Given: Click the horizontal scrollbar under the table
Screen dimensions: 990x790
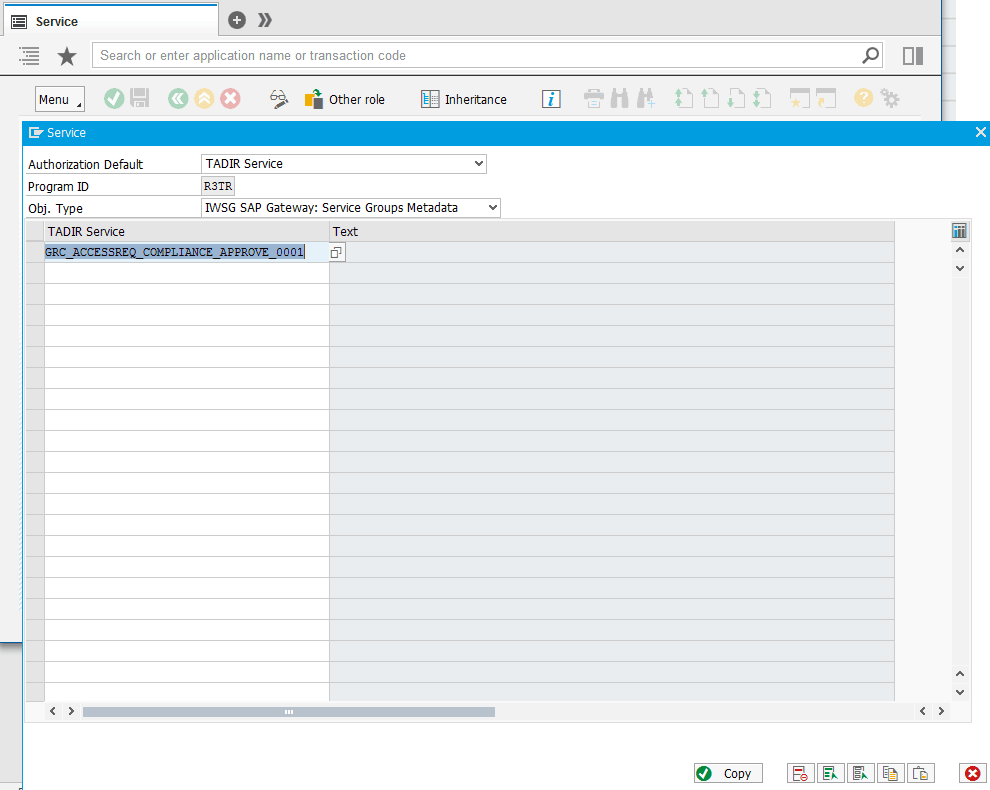Looking at the screenshot, I should tap(288, 711).
